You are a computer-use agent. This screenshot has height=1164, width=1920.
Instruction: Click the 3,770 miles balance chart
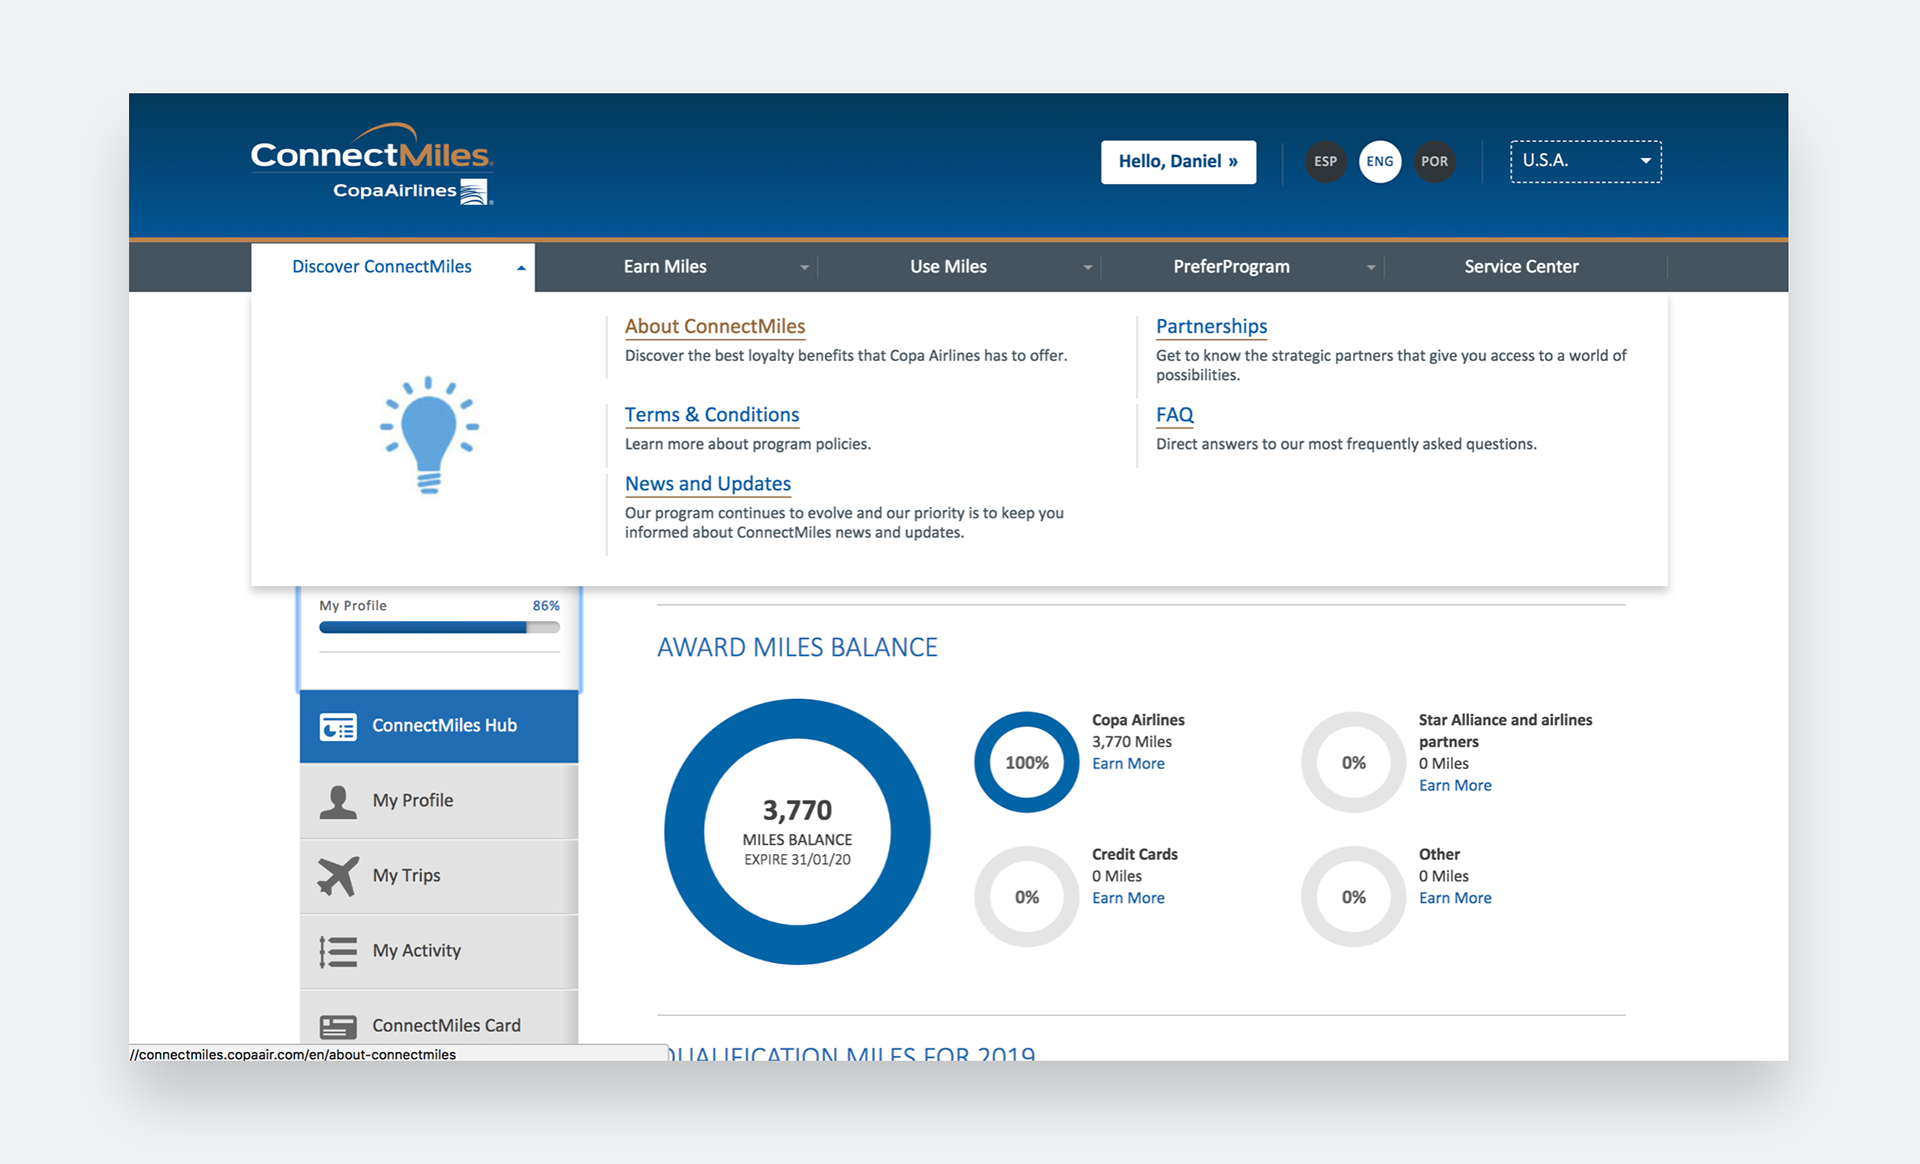pyautogui.click(x=797, y=832)
